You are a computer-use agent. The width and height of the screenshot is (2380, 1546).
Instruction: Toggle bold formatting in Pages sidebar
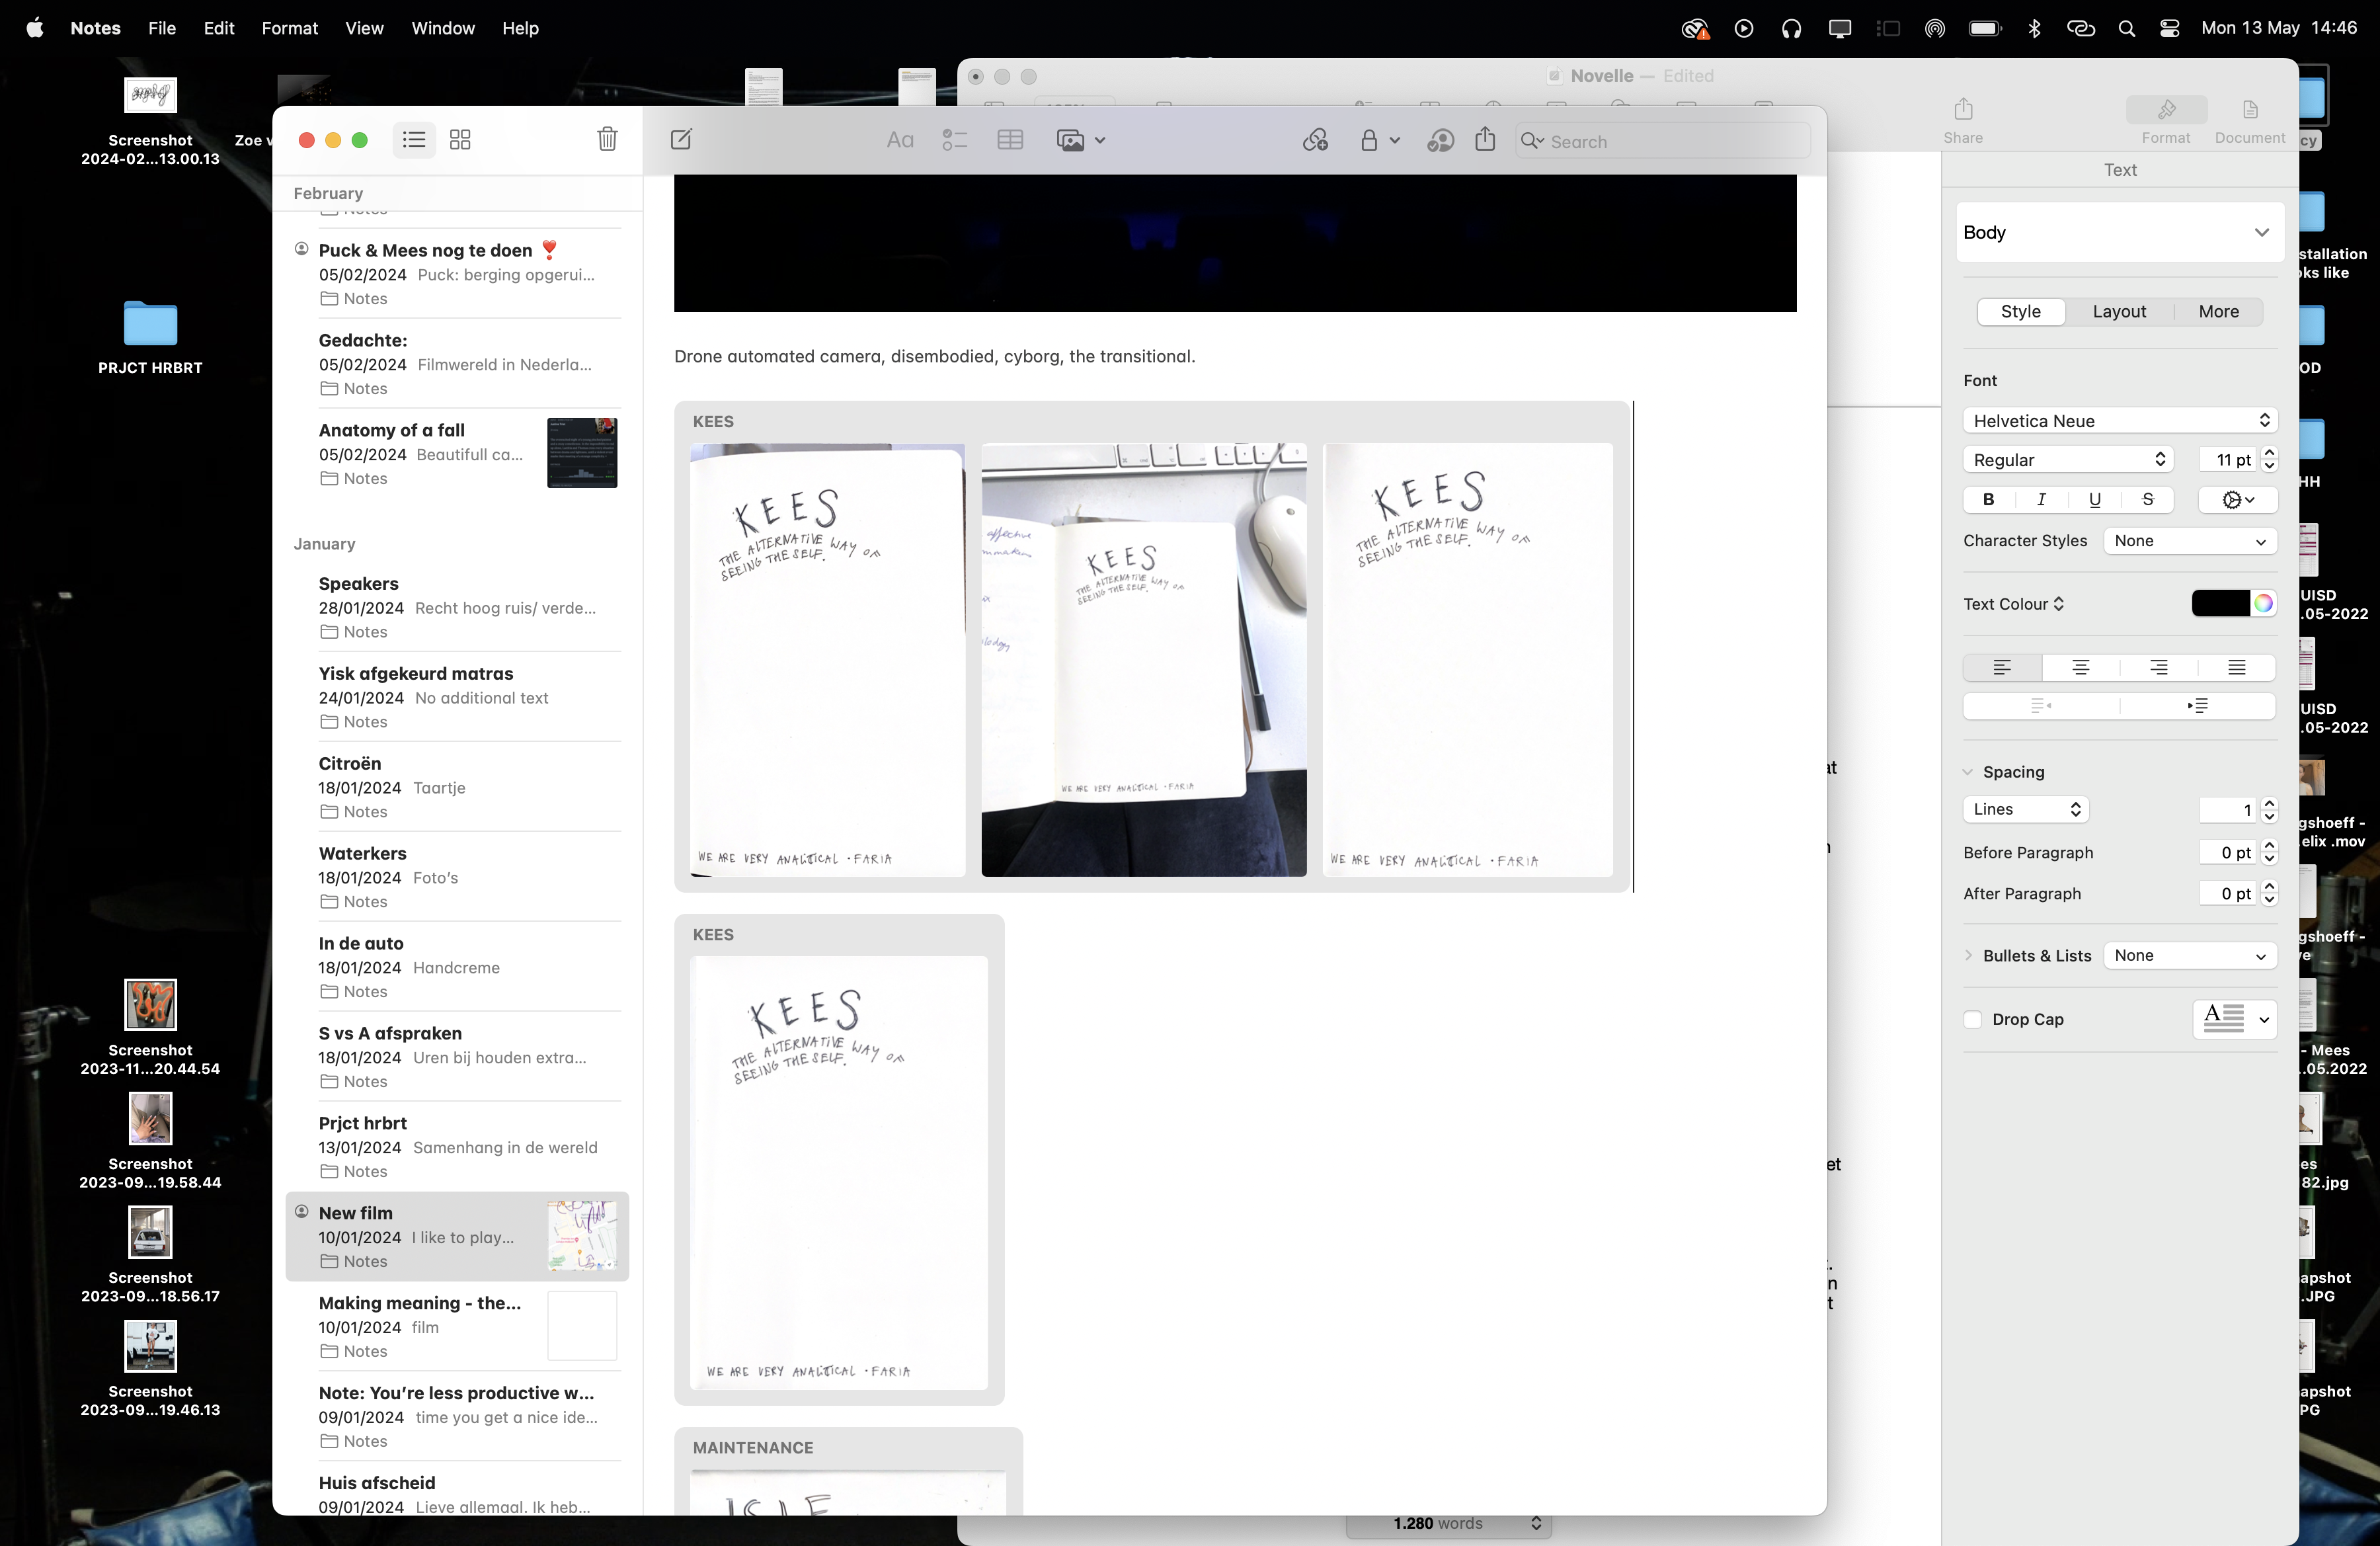click(1988, 499)
